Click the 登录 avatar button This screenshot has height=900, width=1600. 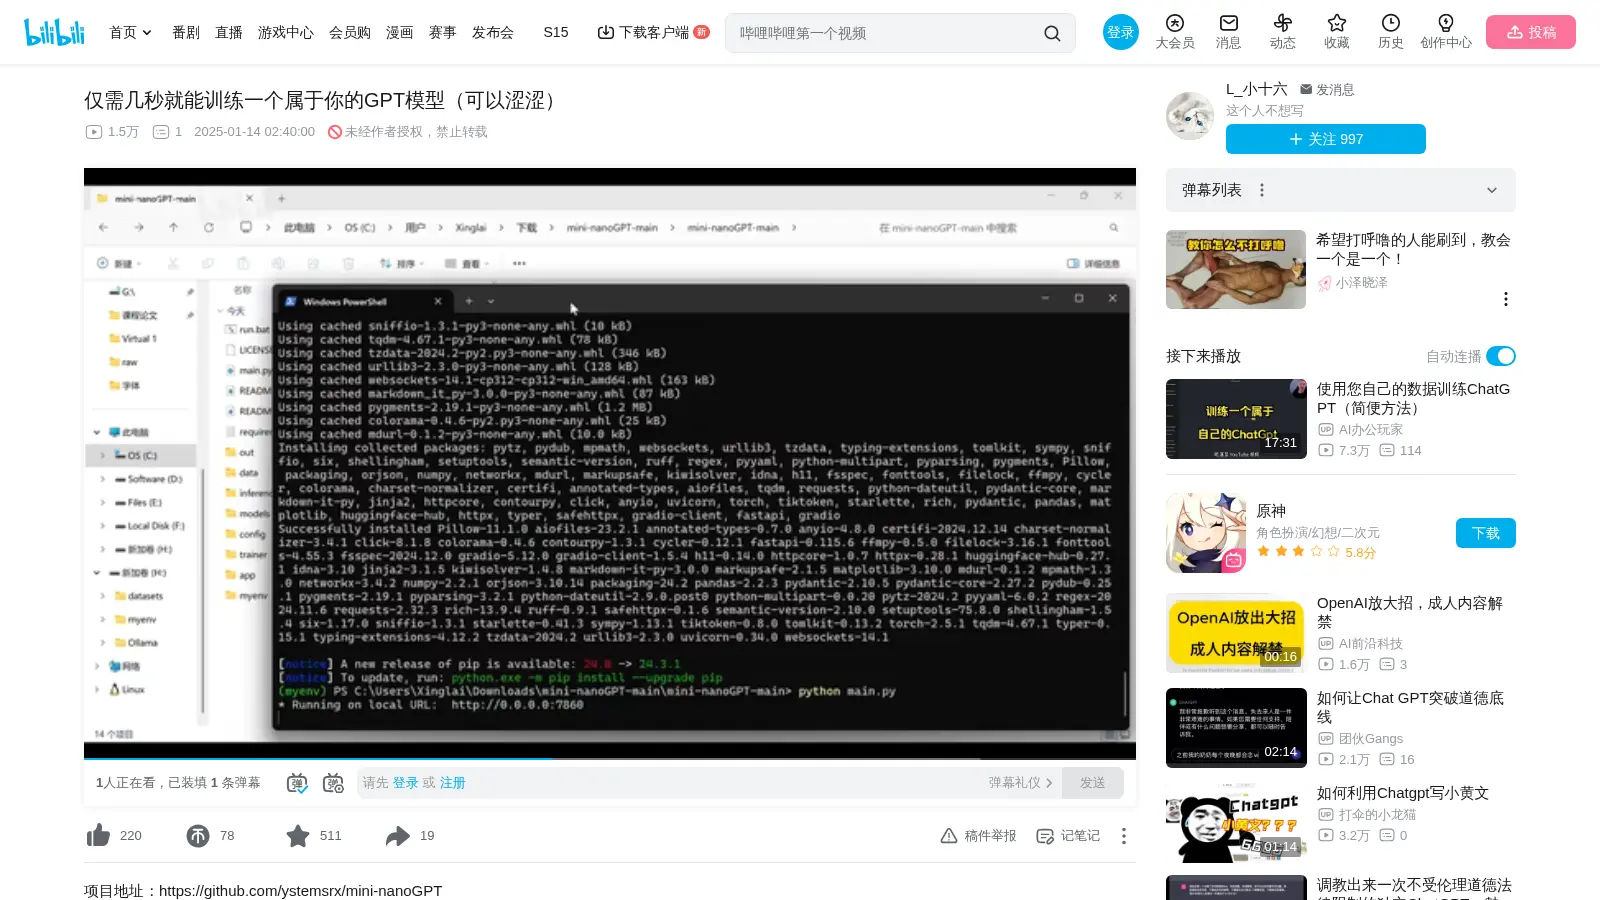coord(1121,32)
